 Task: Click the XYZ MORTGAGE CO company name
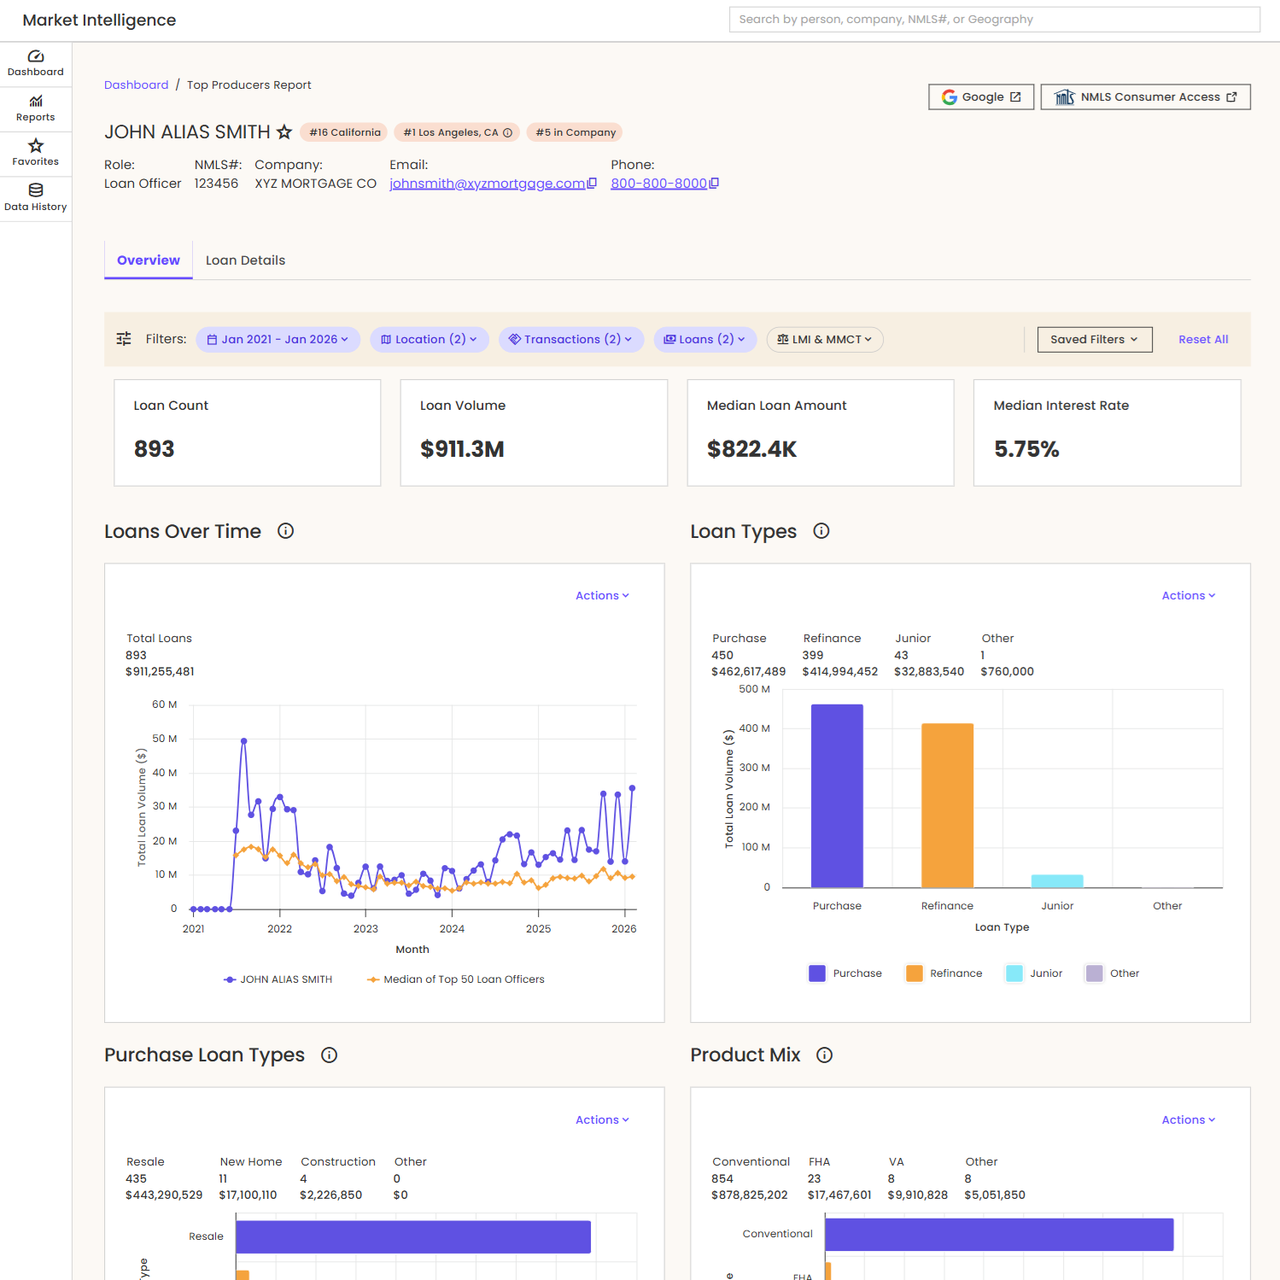coord(316,184)
